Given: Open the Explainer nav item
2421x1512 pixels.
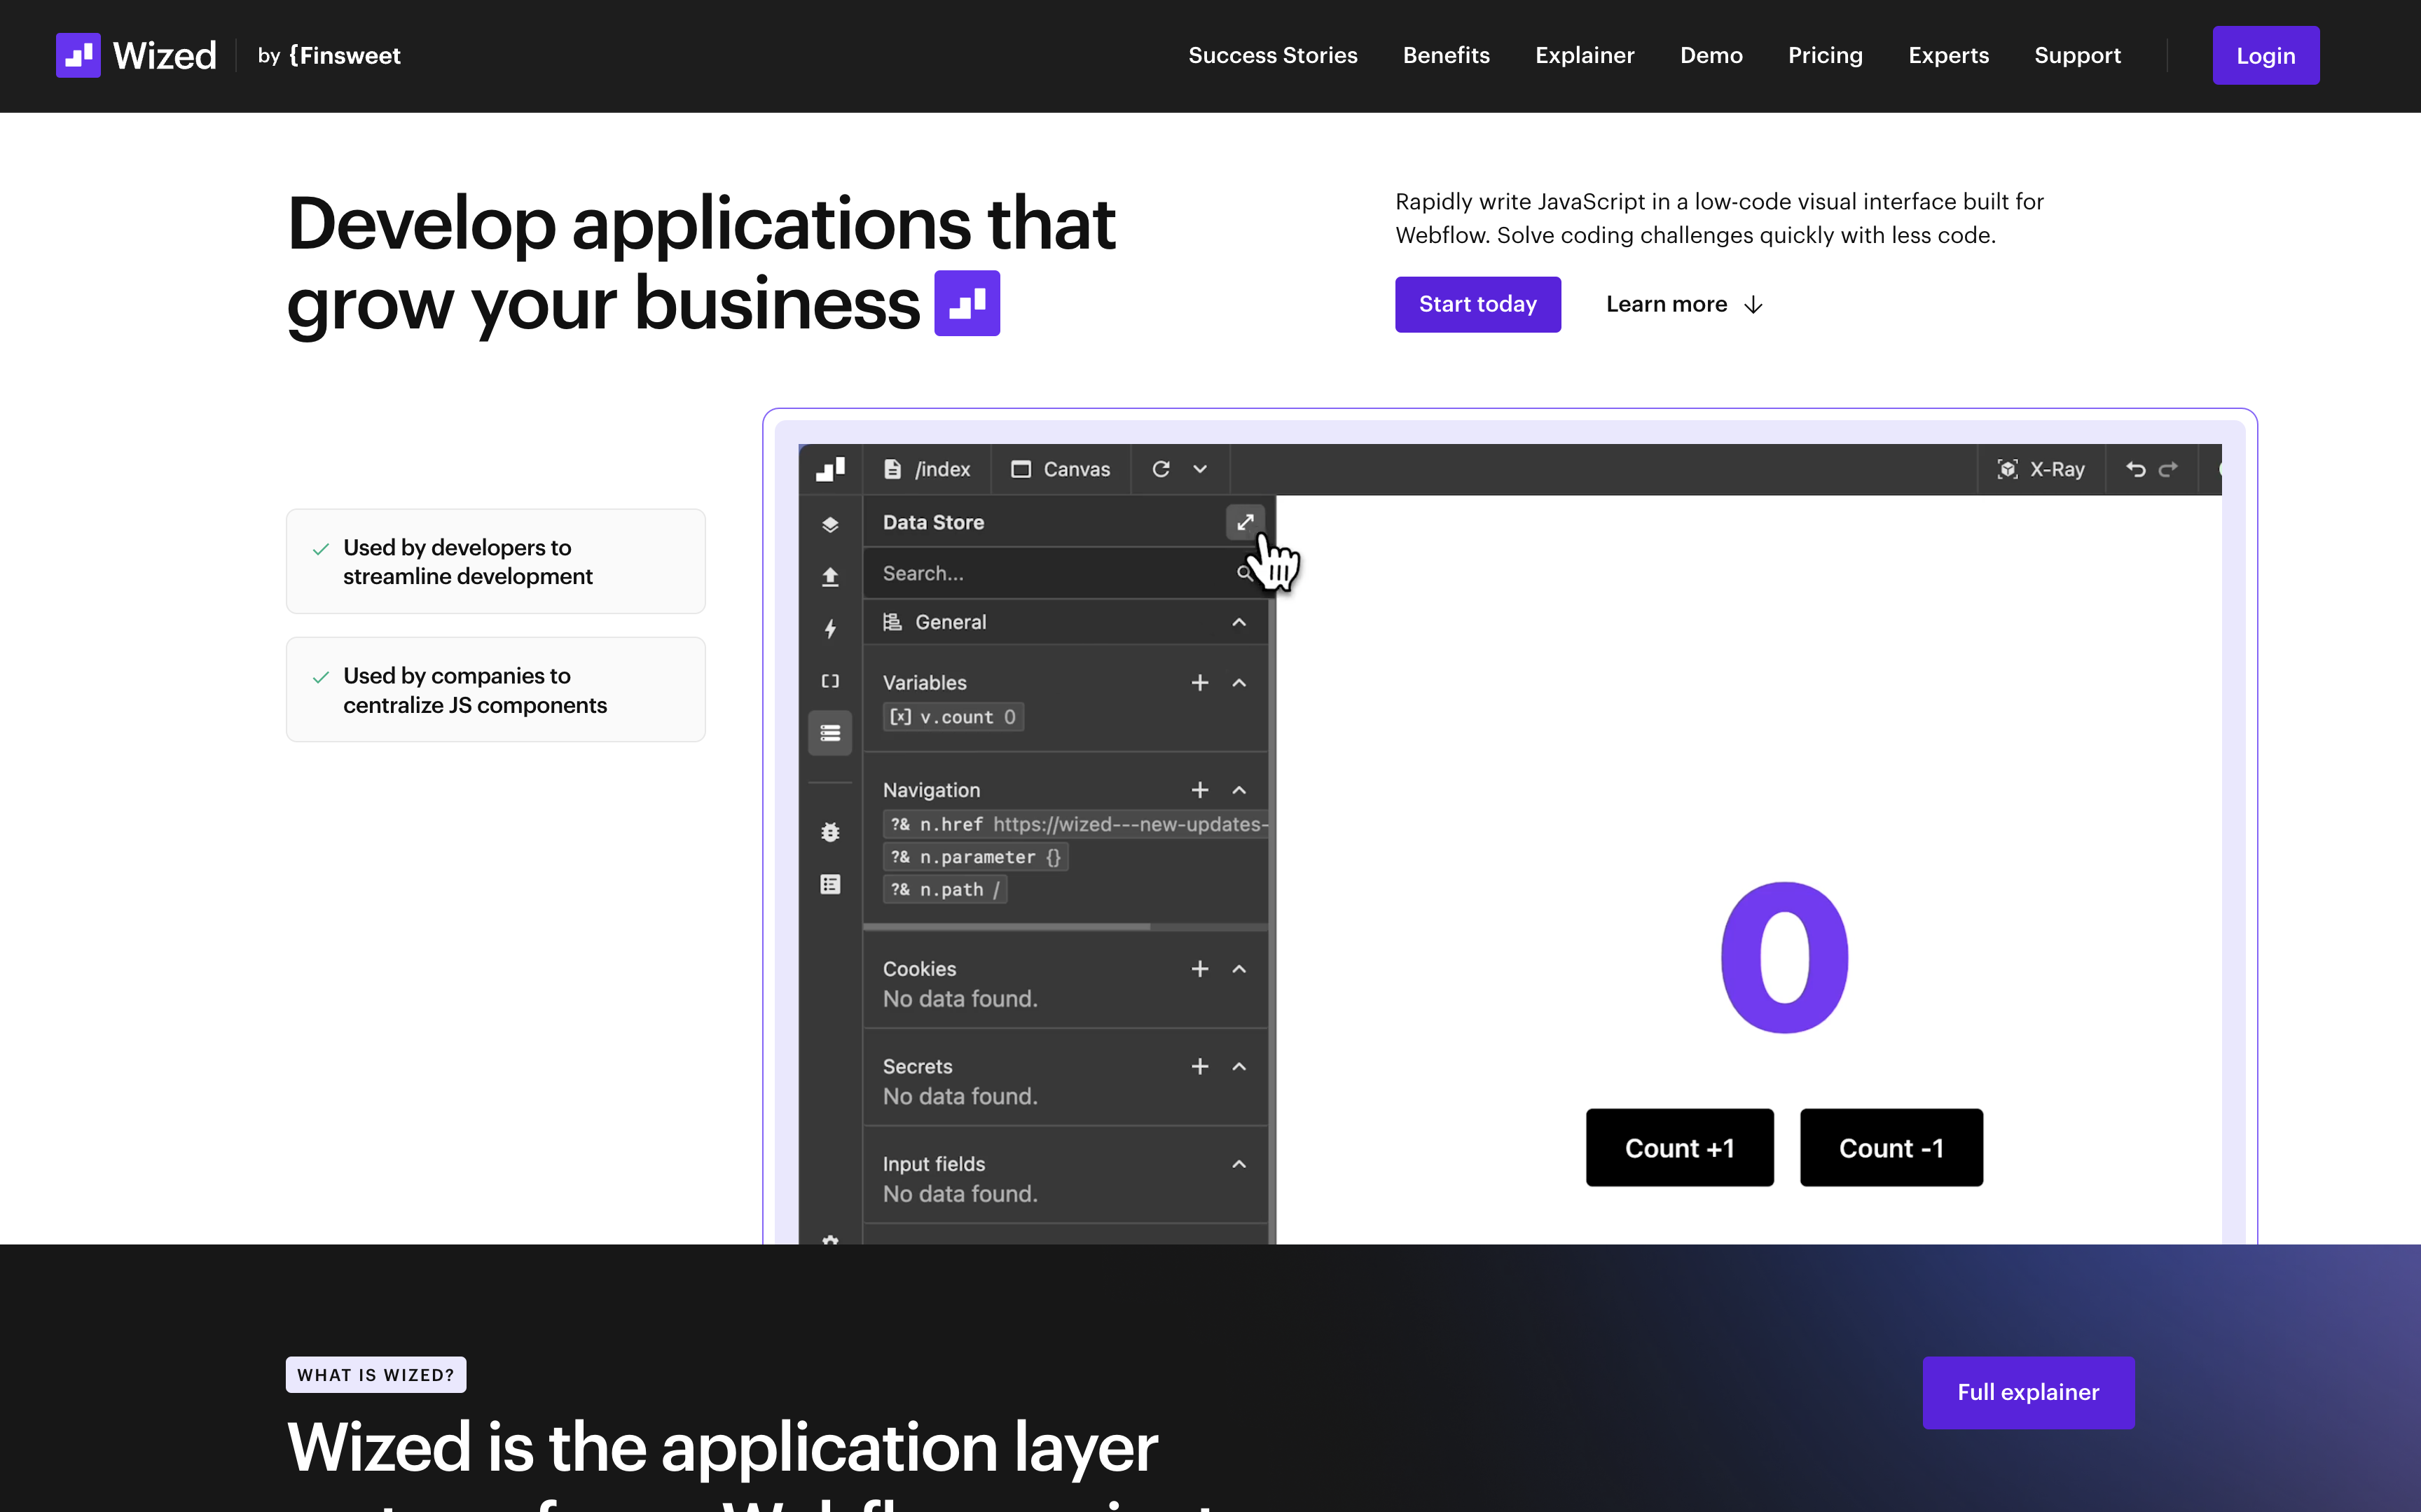Looking at the screenshot, I should (1584, 55).
